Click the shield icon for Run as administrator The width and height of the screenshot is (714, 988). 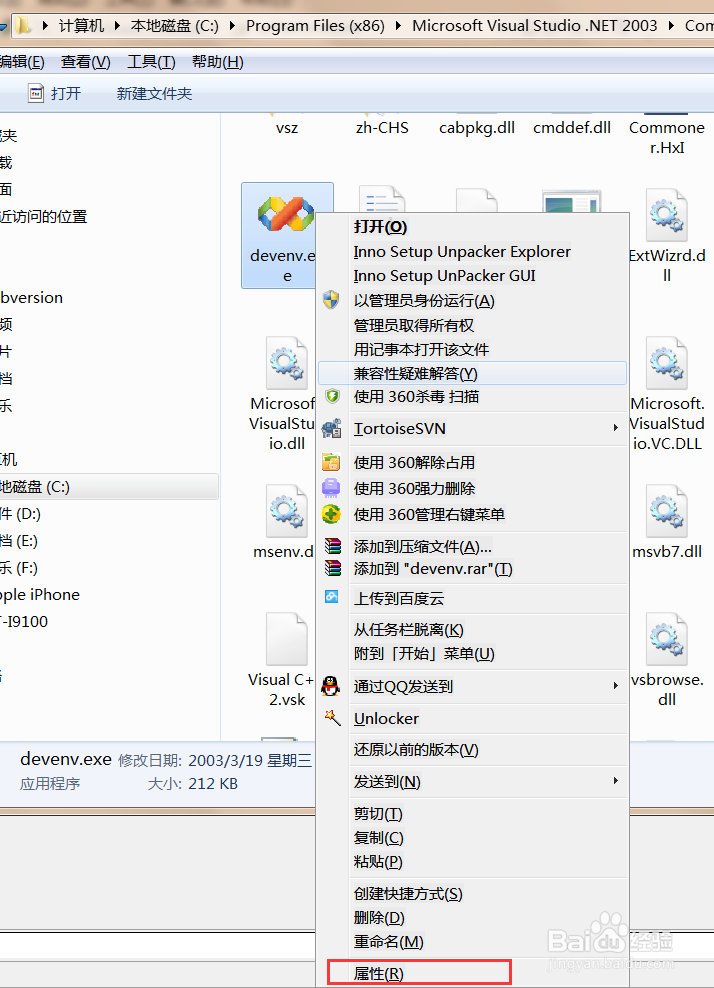(331, 300)
